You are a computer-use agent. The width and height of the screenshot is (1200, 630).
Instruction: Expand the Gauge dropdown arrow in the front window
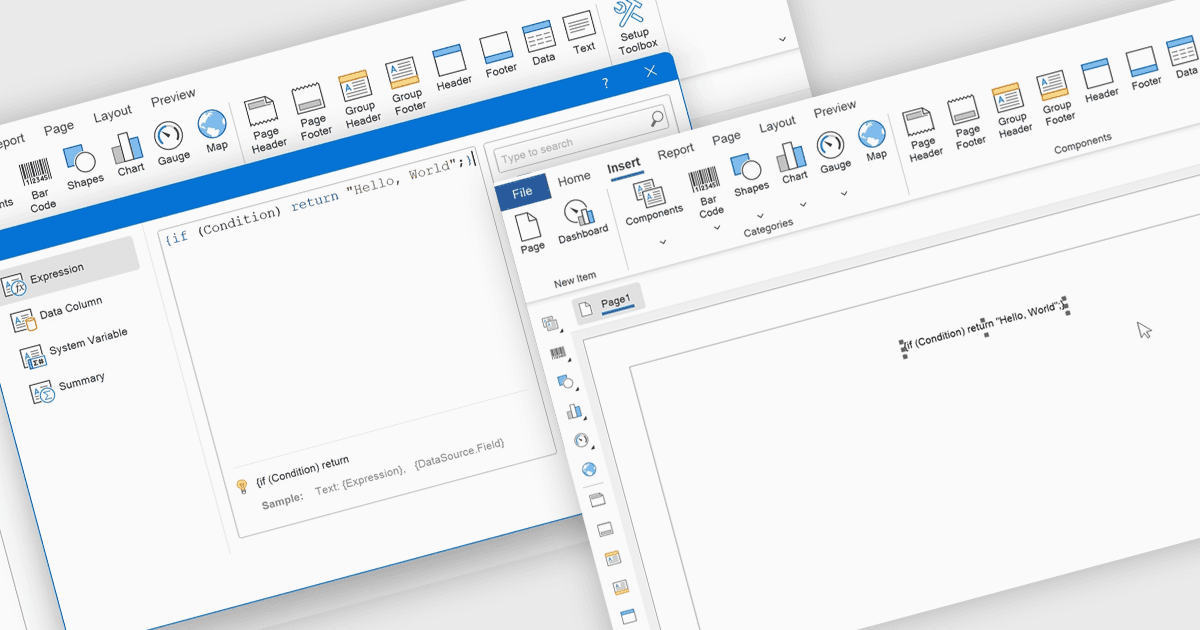843,192
